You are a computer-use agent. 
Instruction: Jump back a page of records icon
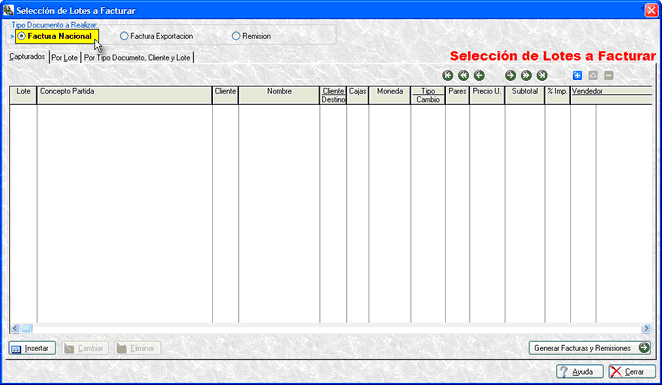(463, 76)
